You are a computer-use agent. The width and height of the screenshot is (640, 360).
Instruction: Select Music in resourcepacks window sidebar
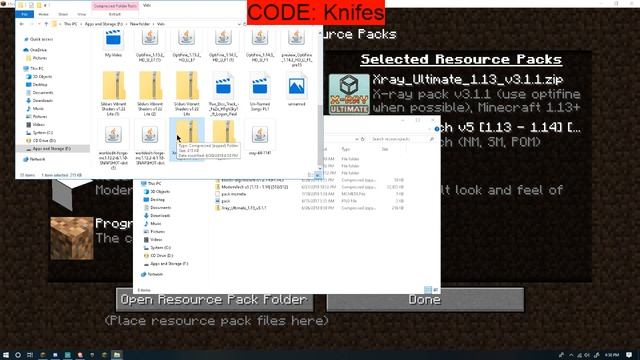point(156,224)
